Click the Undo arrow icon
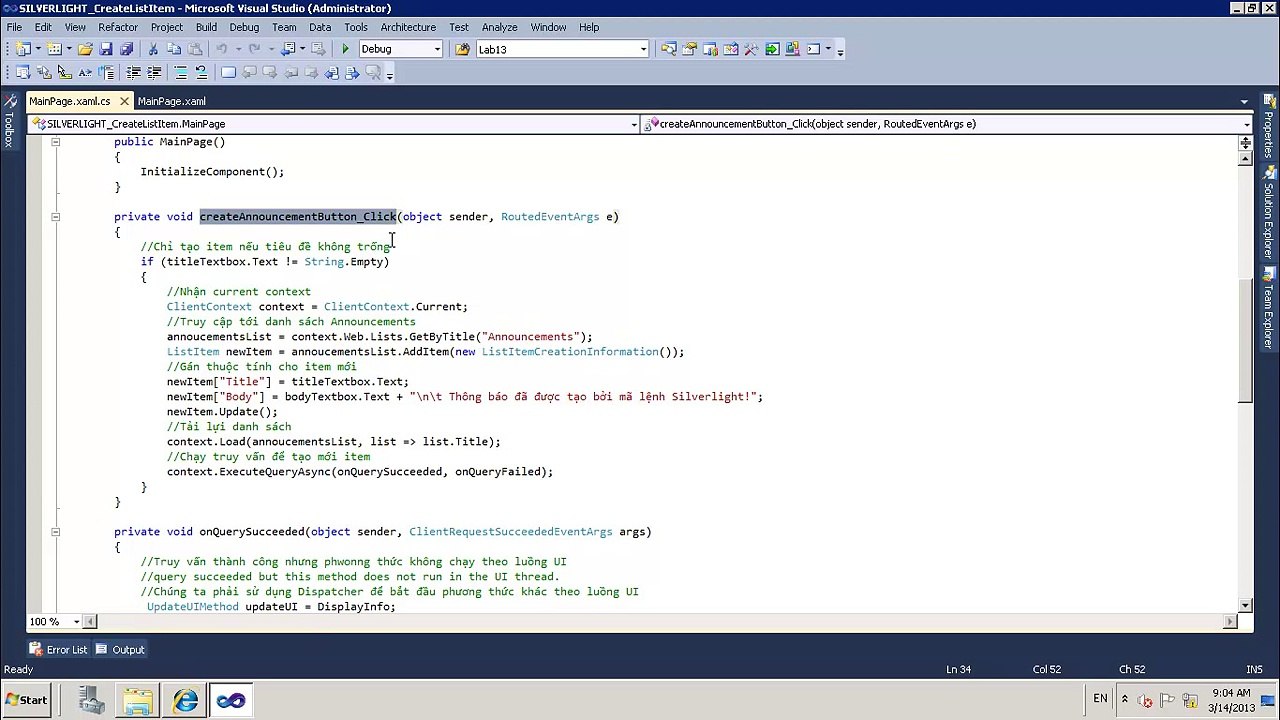Viewport: 1280px width, 720px height. [221, 49]
